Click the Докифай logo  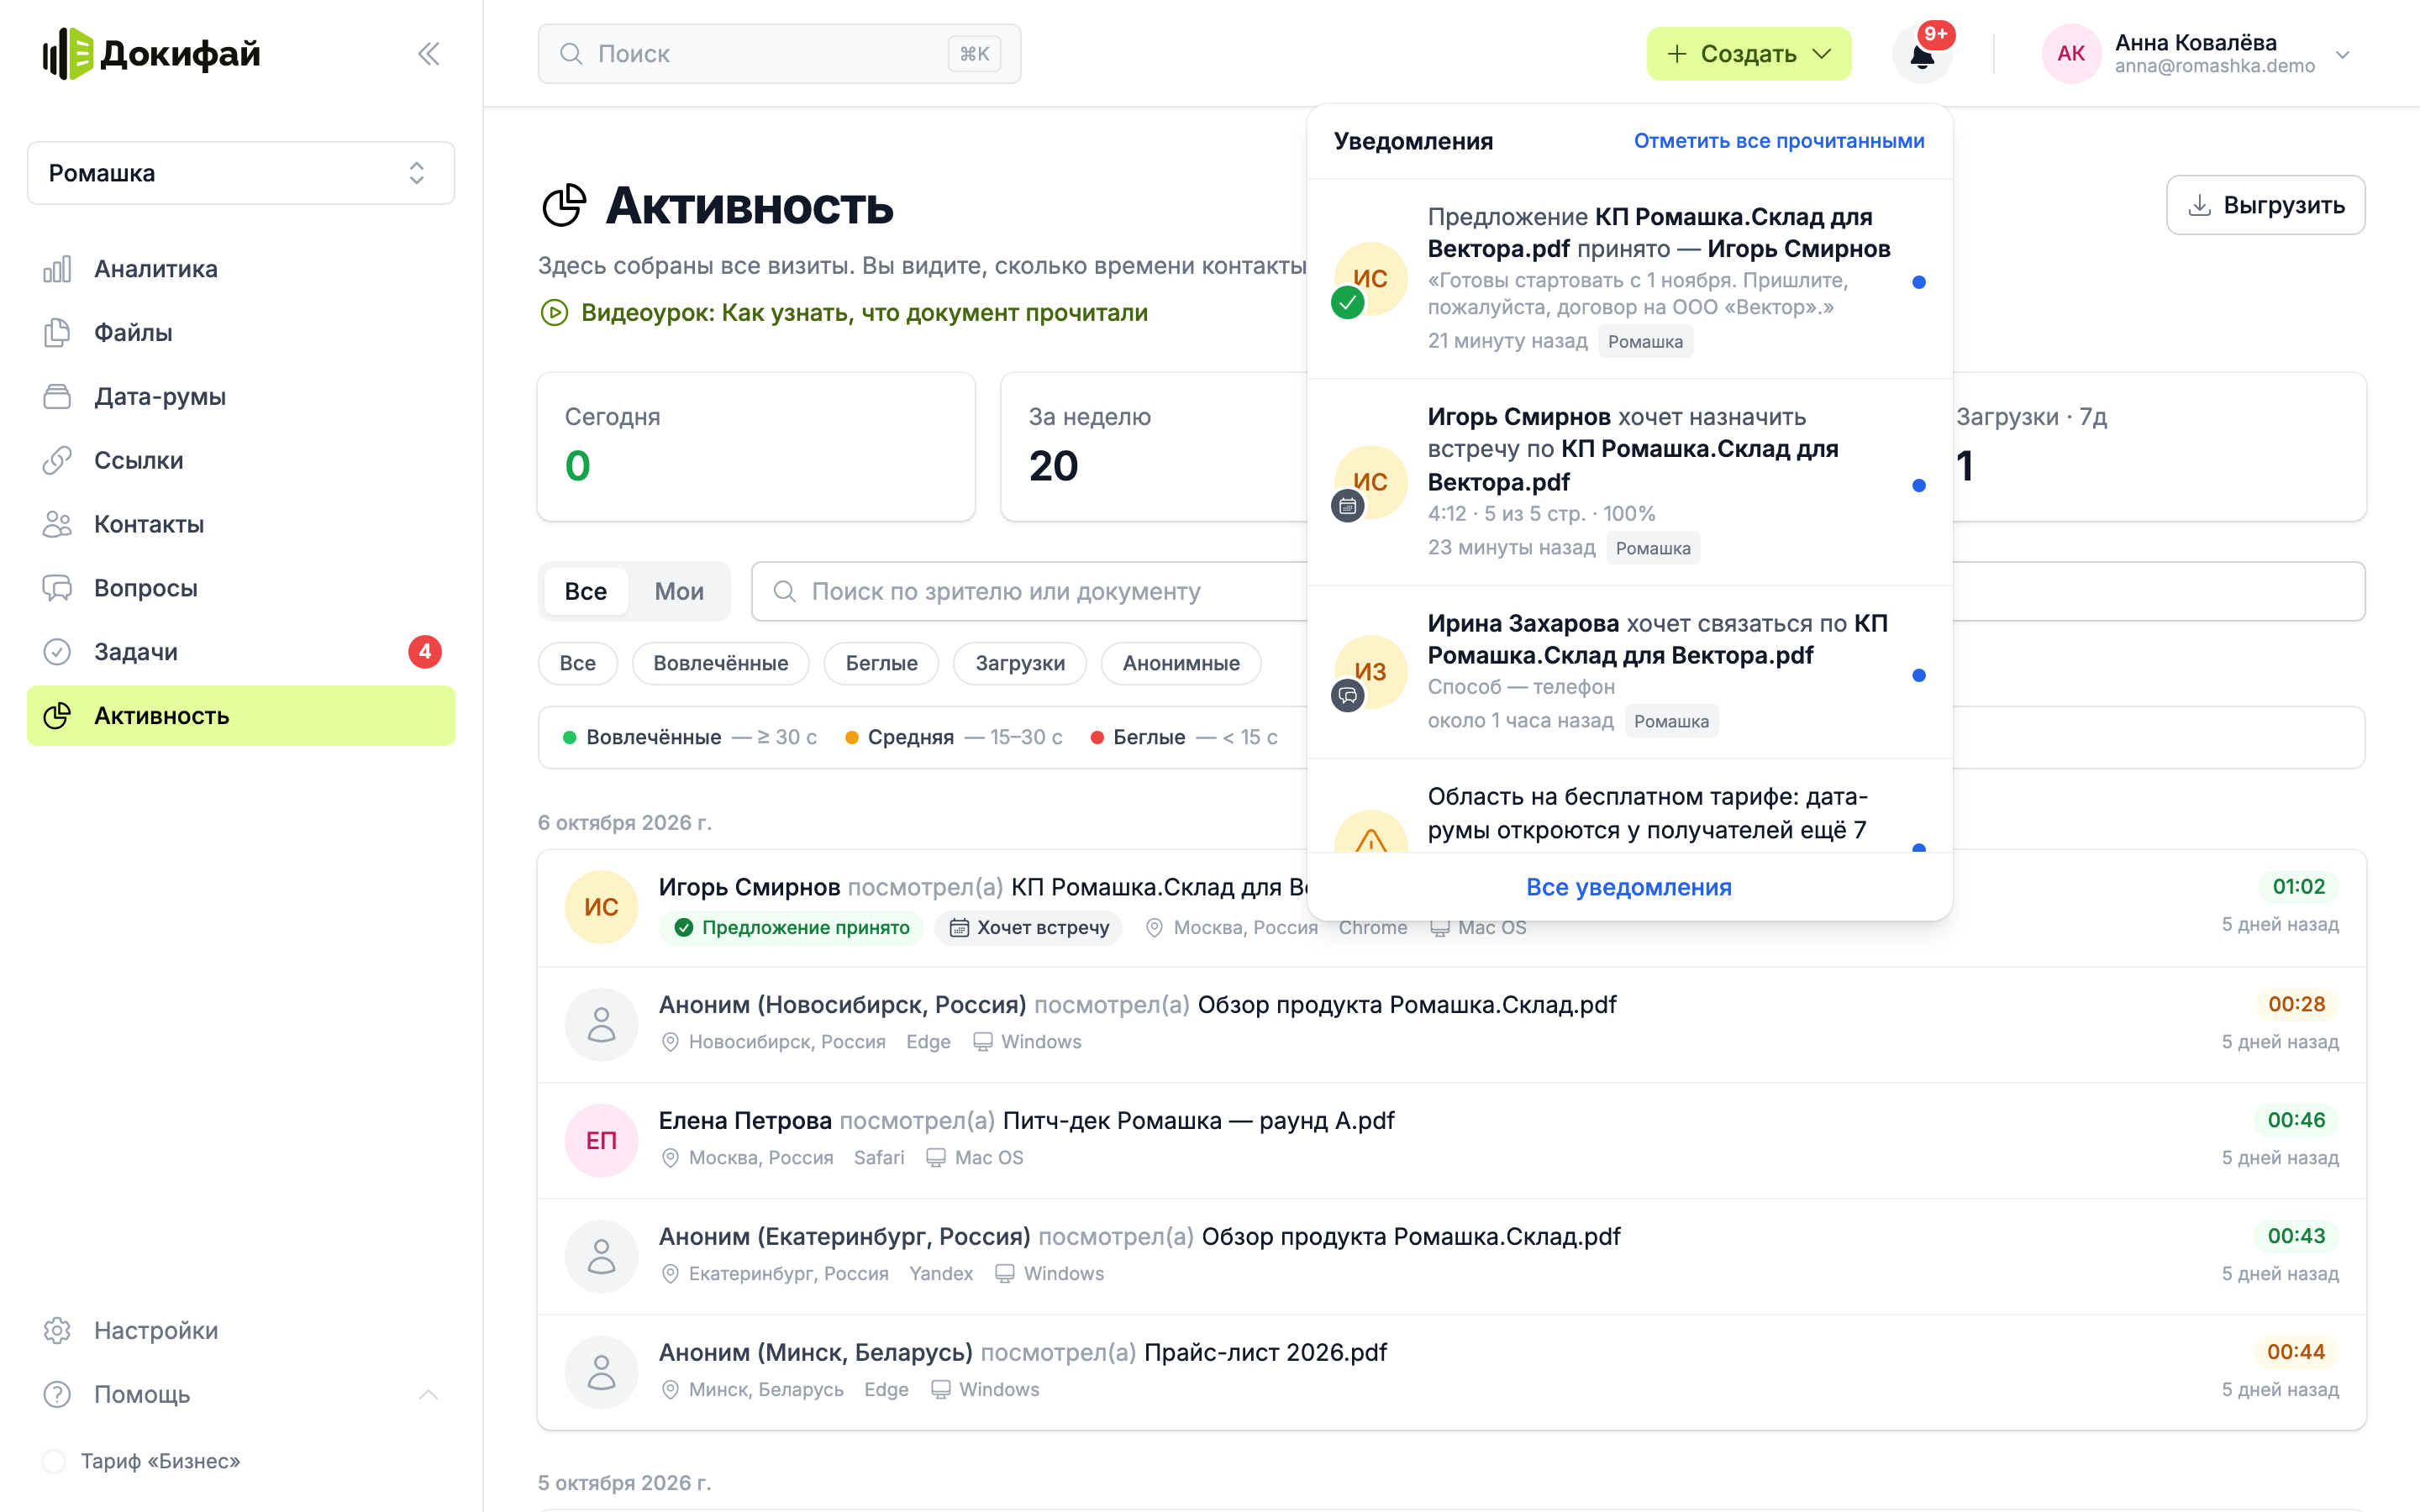tap(151, 54)
